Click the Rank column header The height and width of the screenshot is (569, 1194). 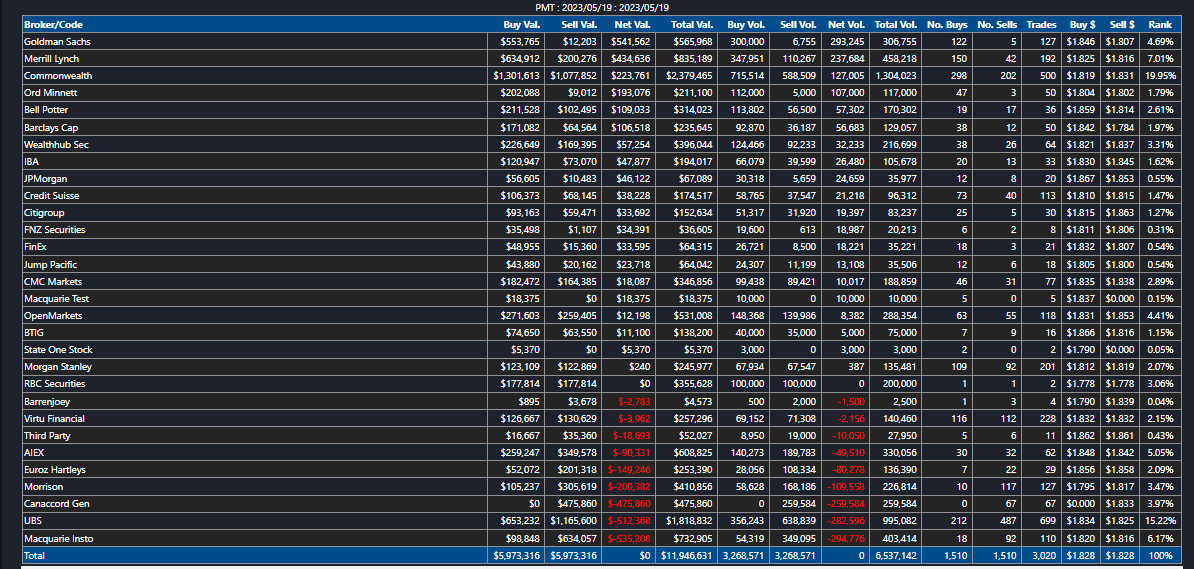pos(1160,24)
